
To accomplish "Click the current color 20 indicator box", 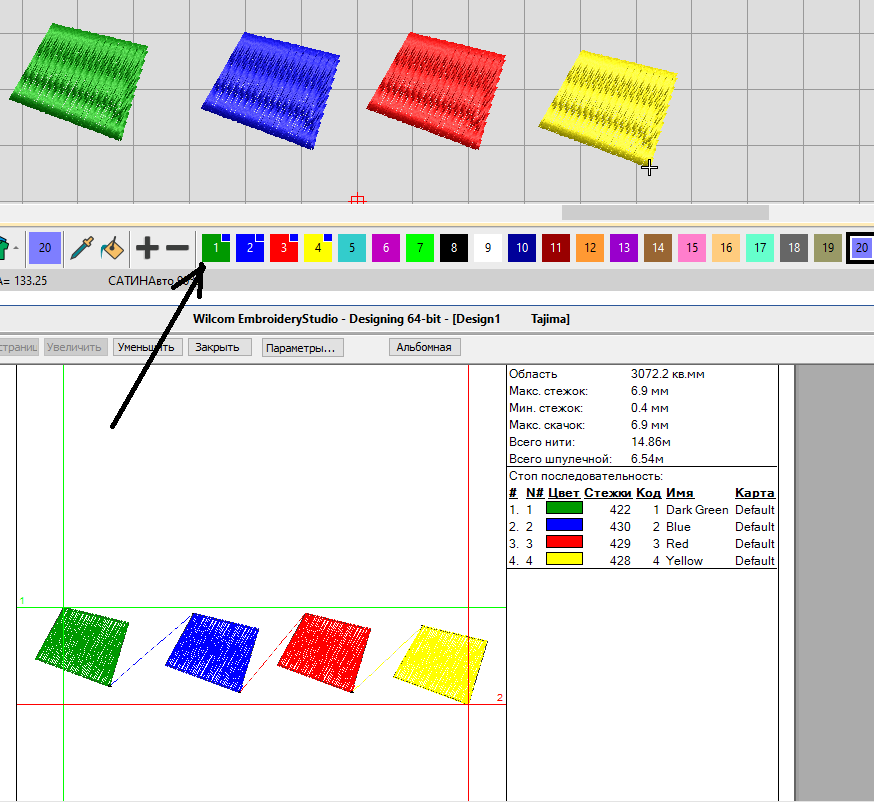I will tap(43, 247).
